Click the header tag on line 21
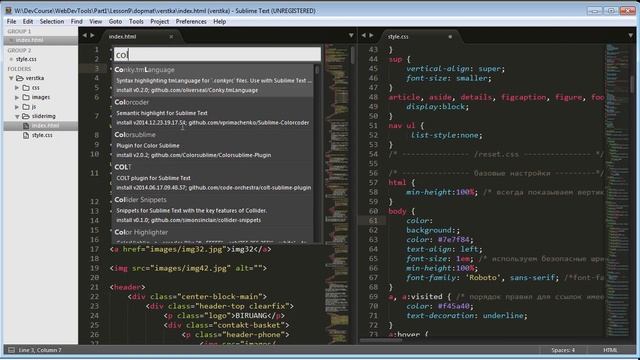640x360 pixels. 127,287
